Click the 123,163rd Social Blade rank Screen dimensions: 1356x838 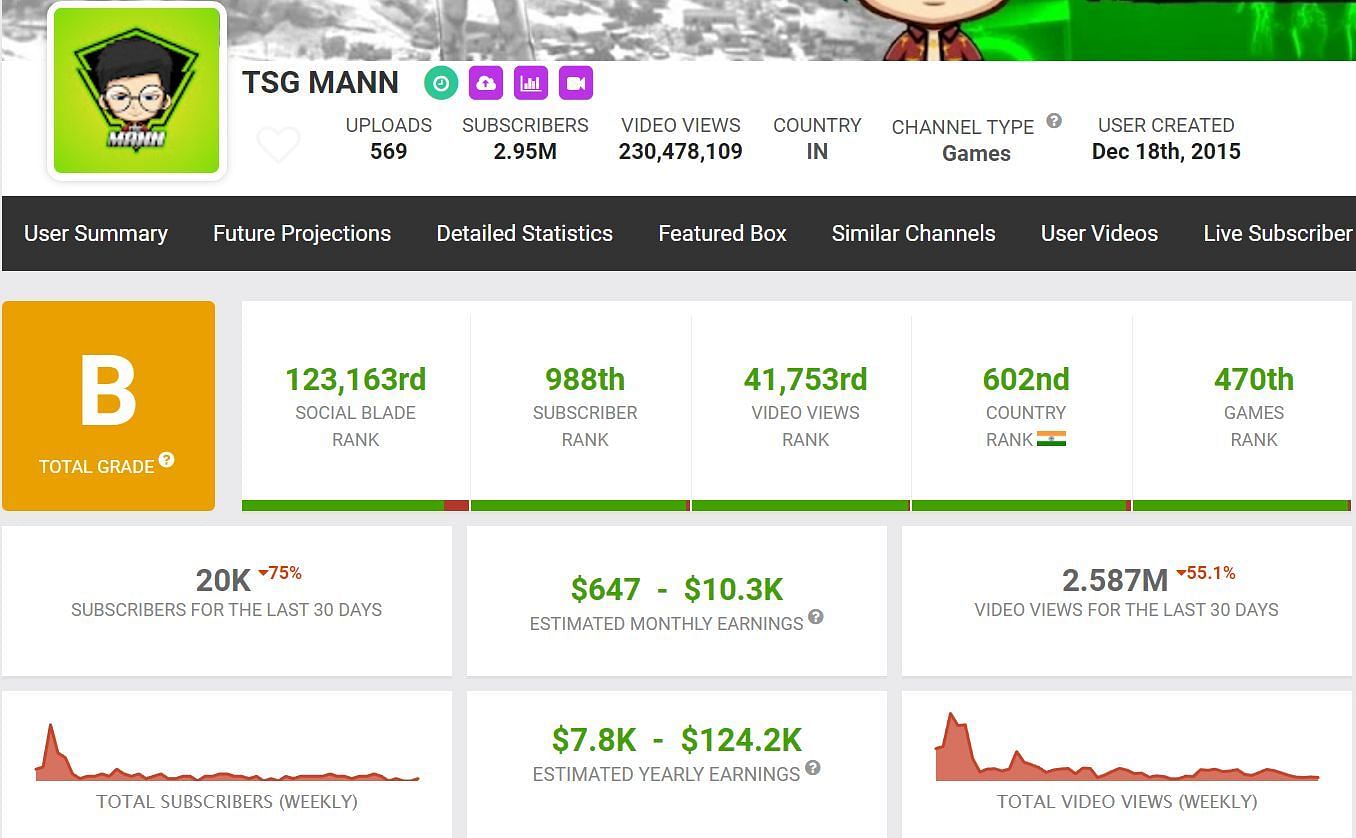pyautogui.click(x=356, y=379)
